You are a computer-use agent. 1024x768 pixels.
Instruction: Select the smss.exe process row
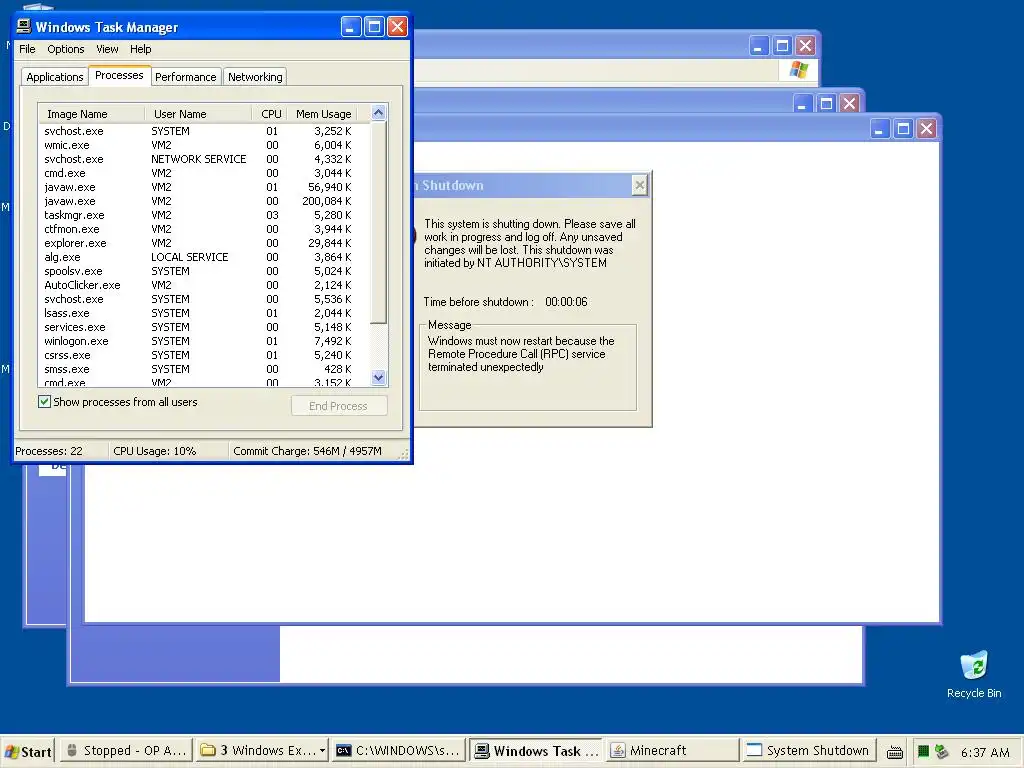click(204, 370)
